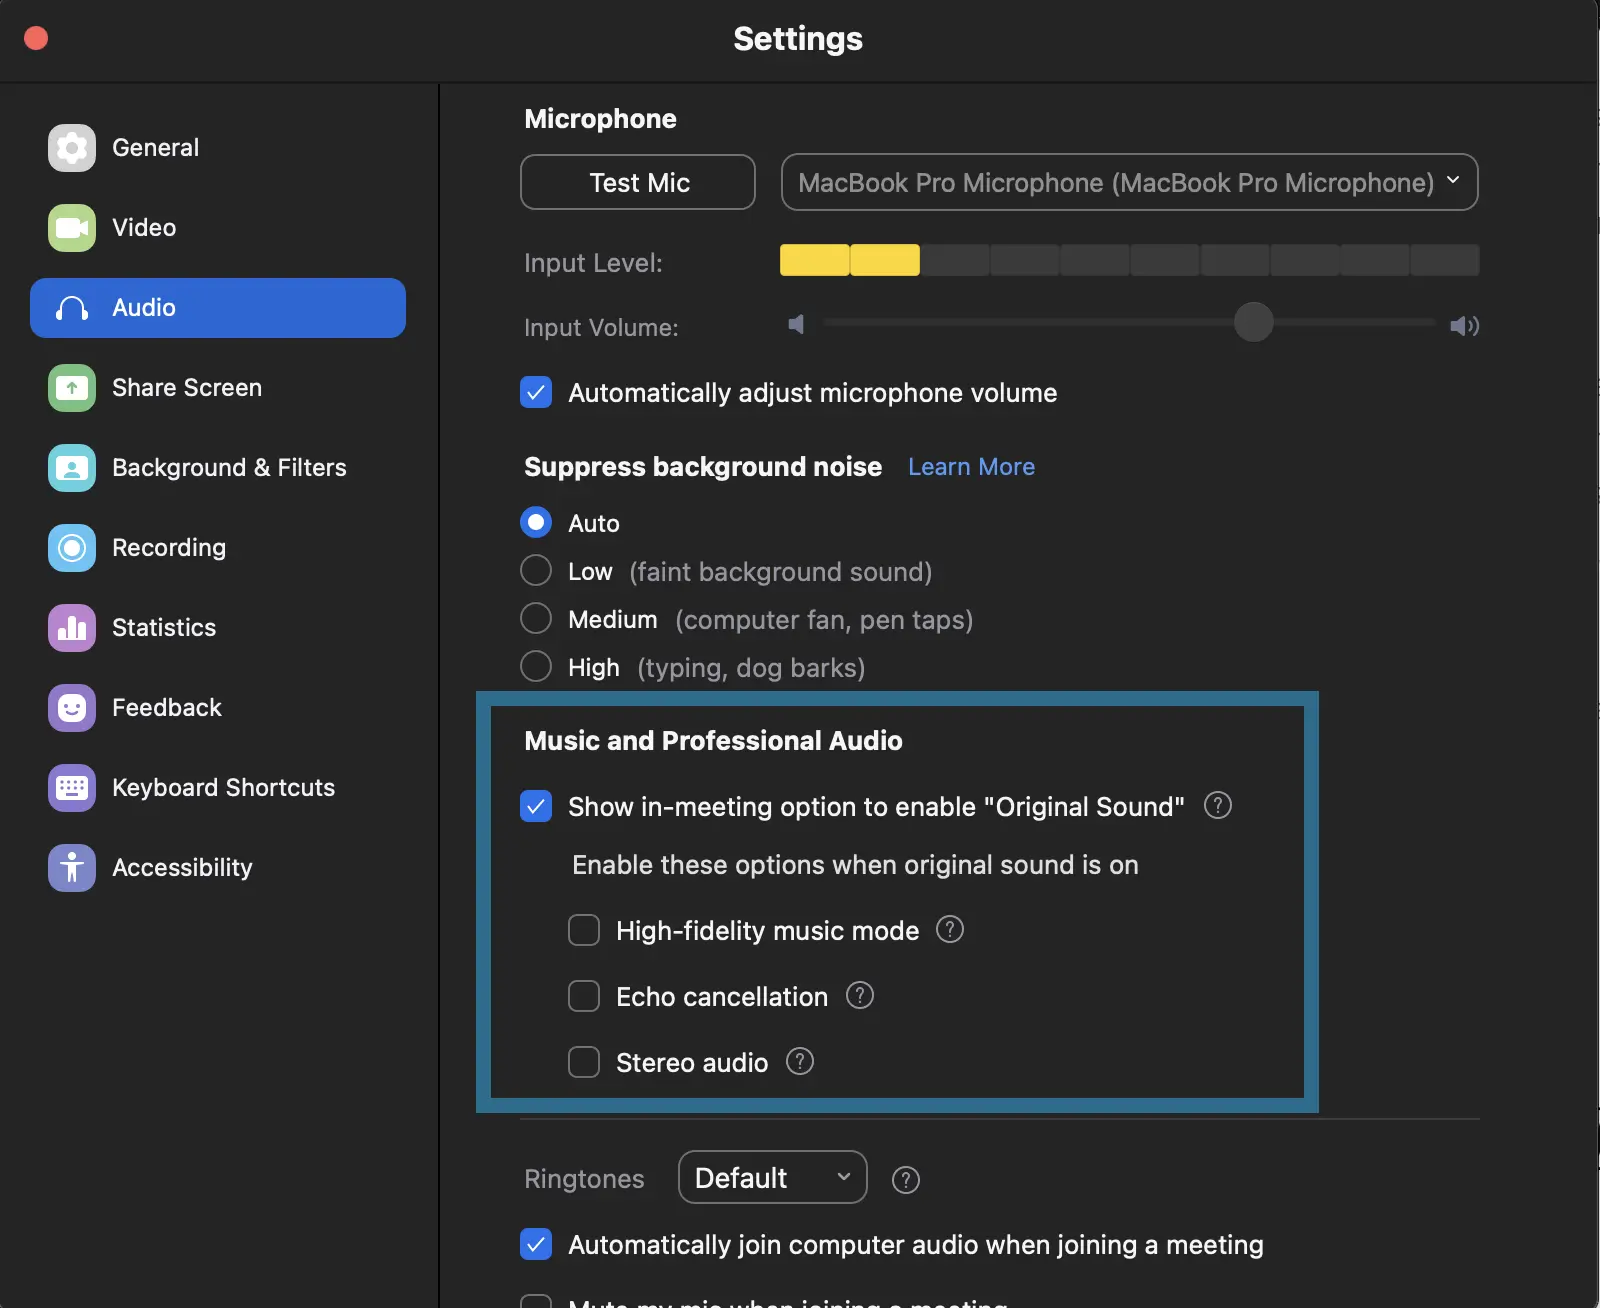Select Medium noise suppression

(x=536, y=618)
